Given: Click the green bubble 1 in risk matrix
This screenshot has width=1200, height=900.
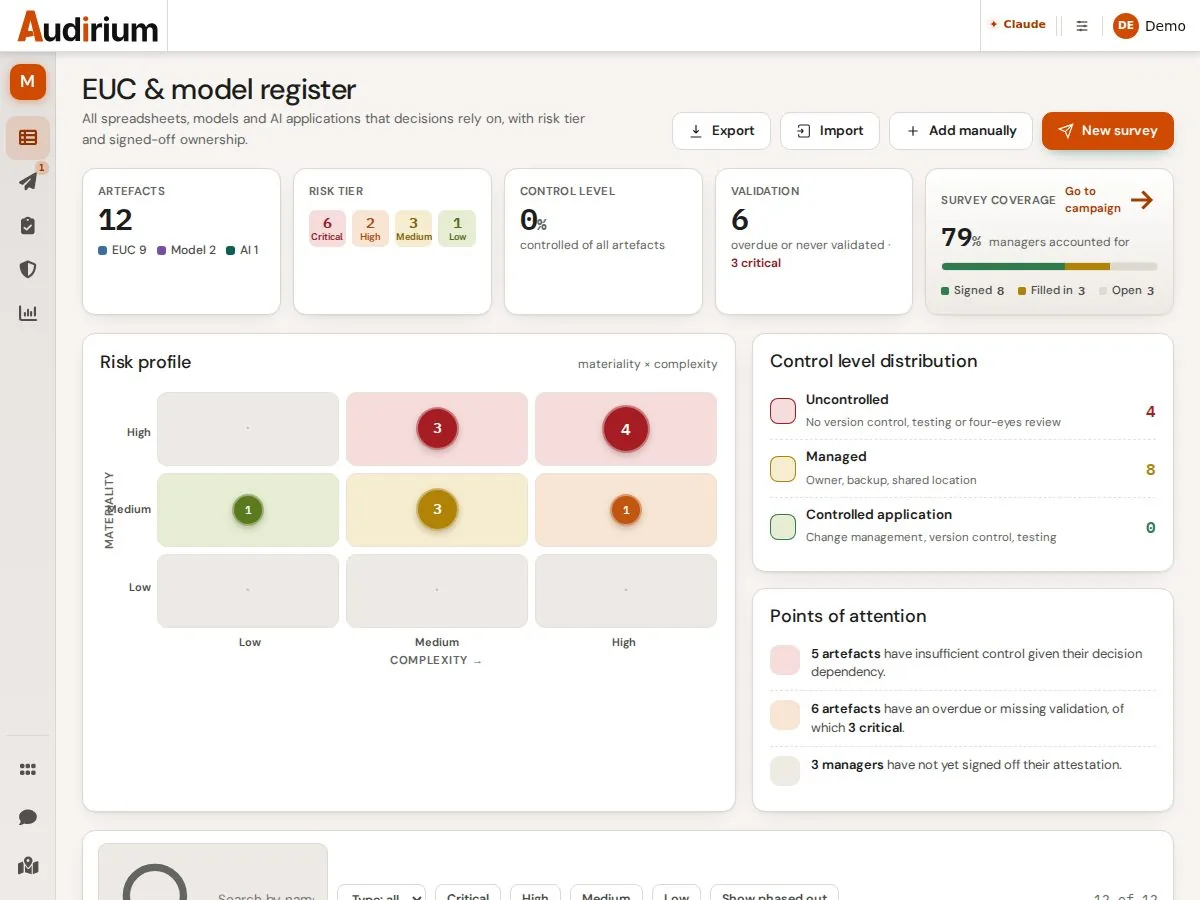Looking at the screenshot, I should pos(248,510).
